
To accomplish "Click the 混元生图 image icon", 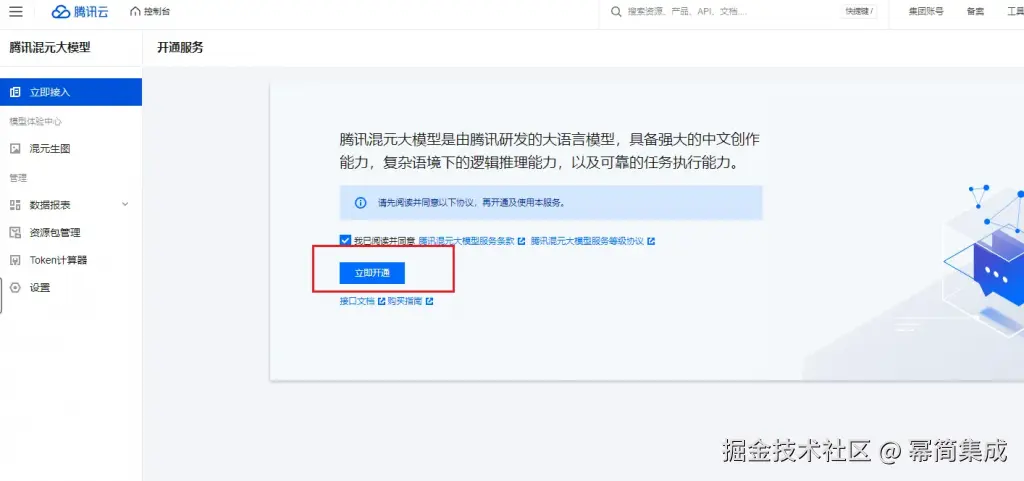I will pyautogui.click(x=15, y=149).
